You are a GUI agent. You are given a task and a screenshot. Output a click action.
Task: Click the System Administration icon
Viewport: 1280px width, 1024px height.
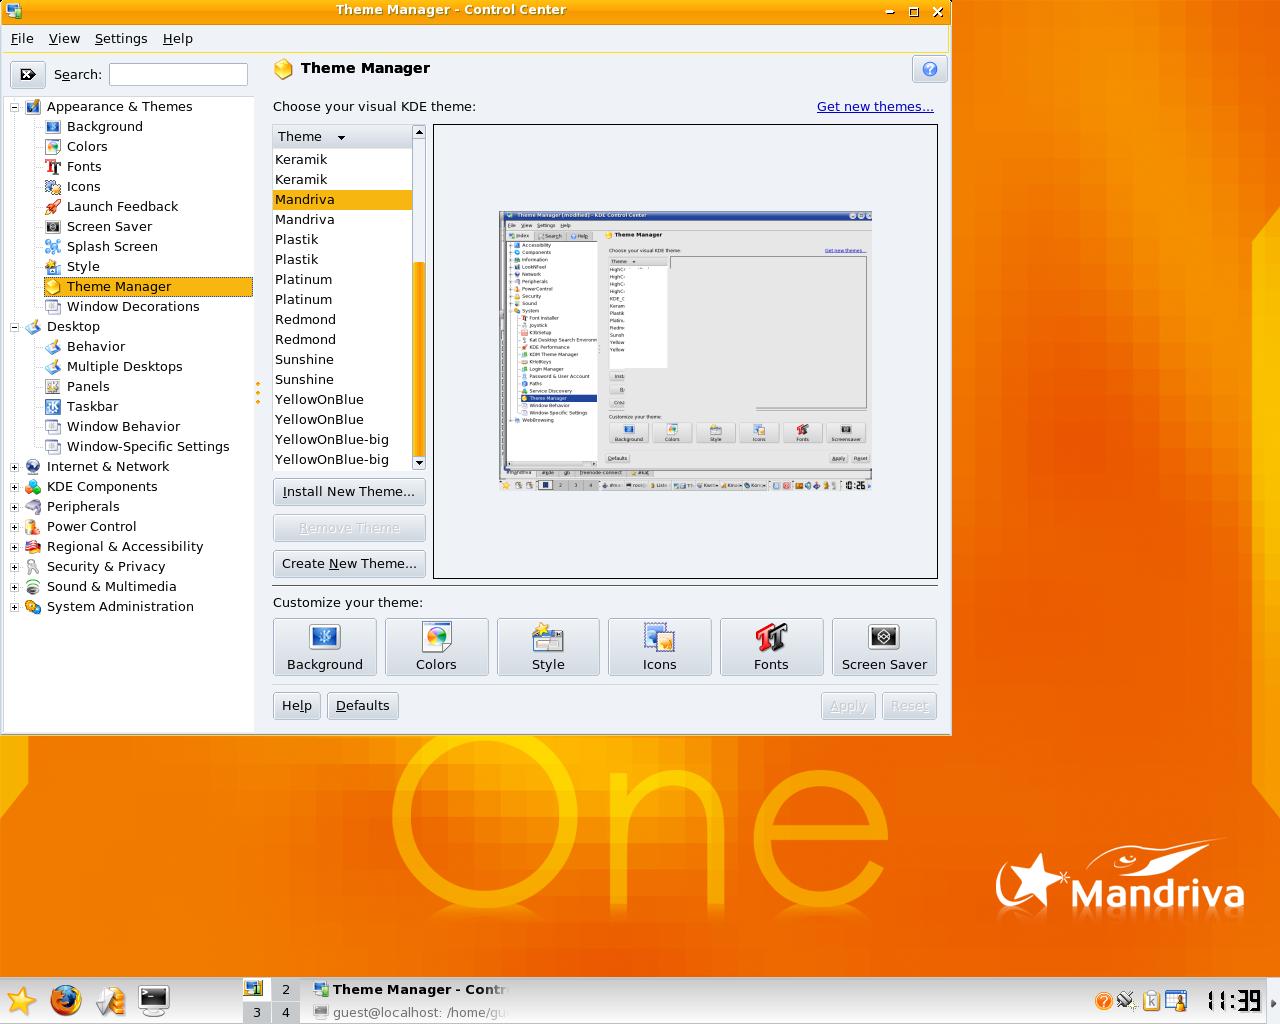[x=33, y=607]
